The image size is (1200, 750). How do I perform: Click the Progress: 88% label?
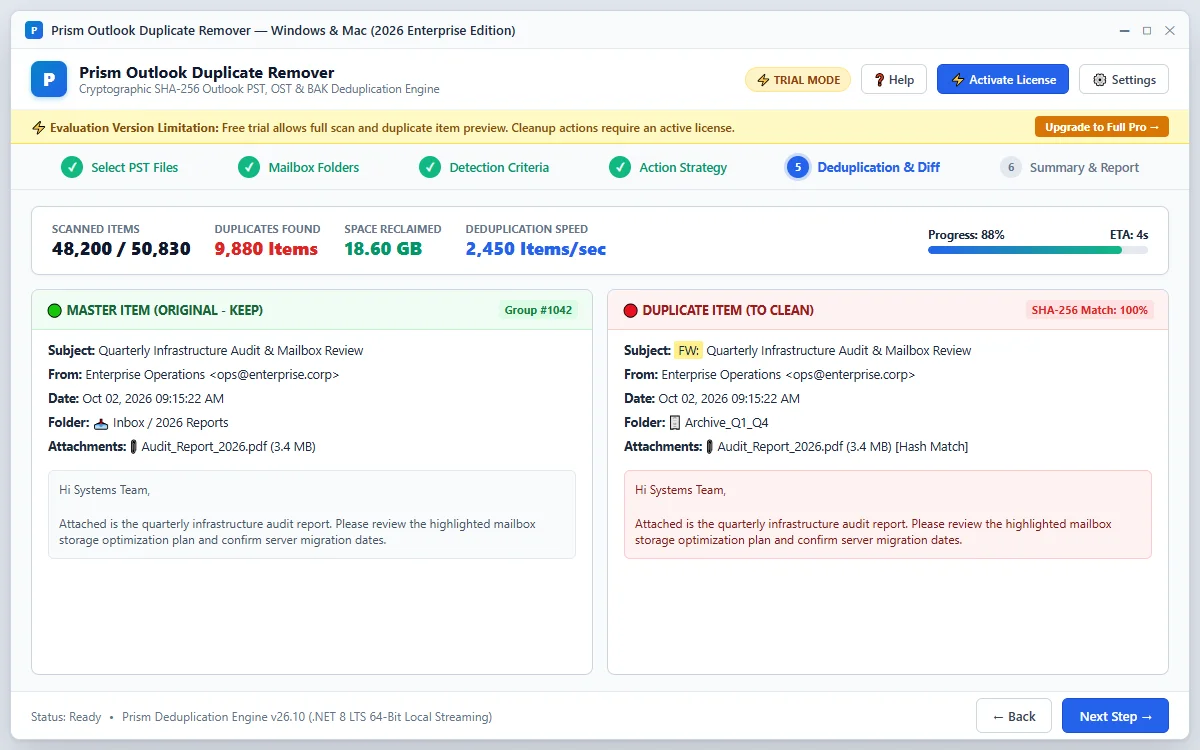tap(966, 235)
